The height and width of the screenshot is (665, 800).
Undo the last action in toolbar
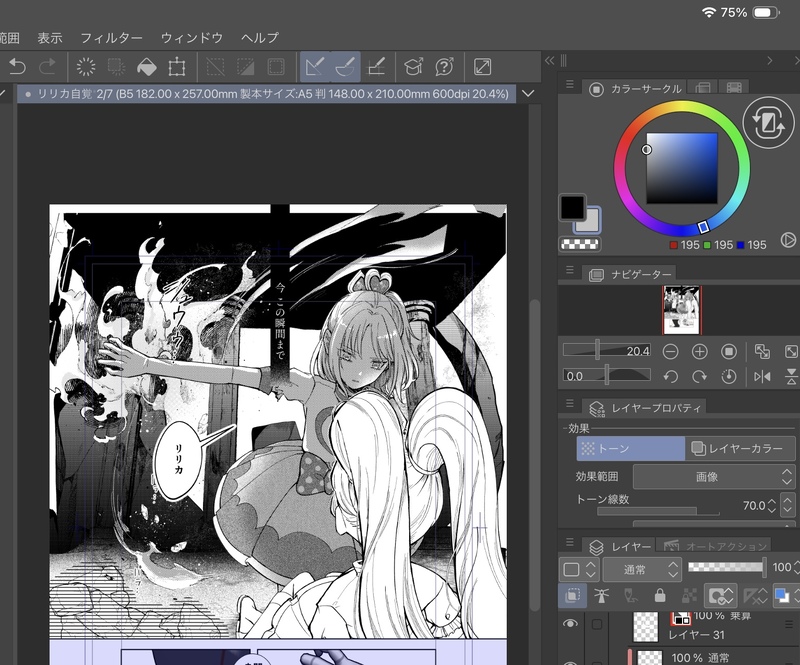[x=17, y=67]
